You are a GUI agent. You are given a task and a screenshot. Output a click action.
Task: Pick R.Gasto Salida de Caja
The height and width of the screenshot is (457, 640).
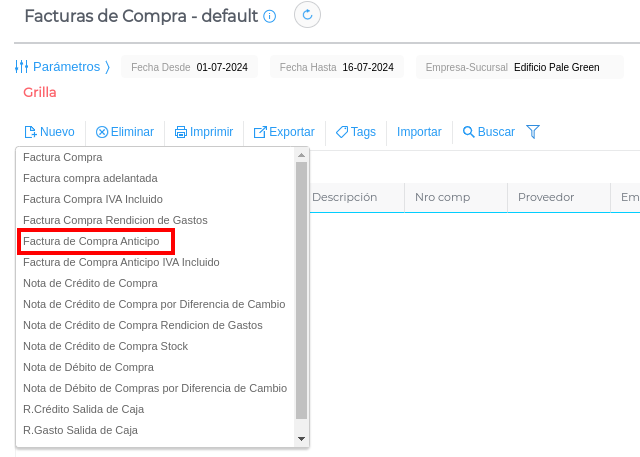[80, 430]
